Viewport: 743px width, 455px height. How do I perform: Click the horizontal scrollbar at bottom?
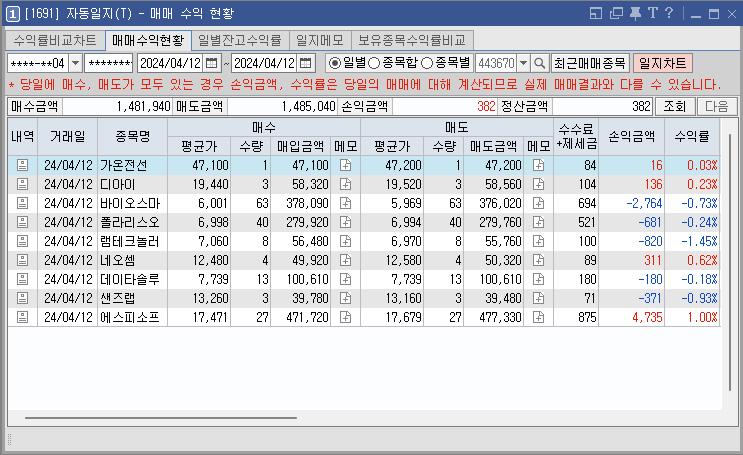pyautogui.click(x=161, y=418)
